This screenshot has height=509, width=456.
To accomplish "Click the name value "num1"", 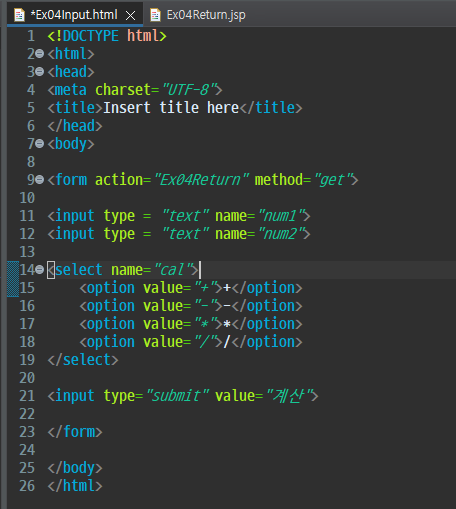I will click(x=282, y=216).
